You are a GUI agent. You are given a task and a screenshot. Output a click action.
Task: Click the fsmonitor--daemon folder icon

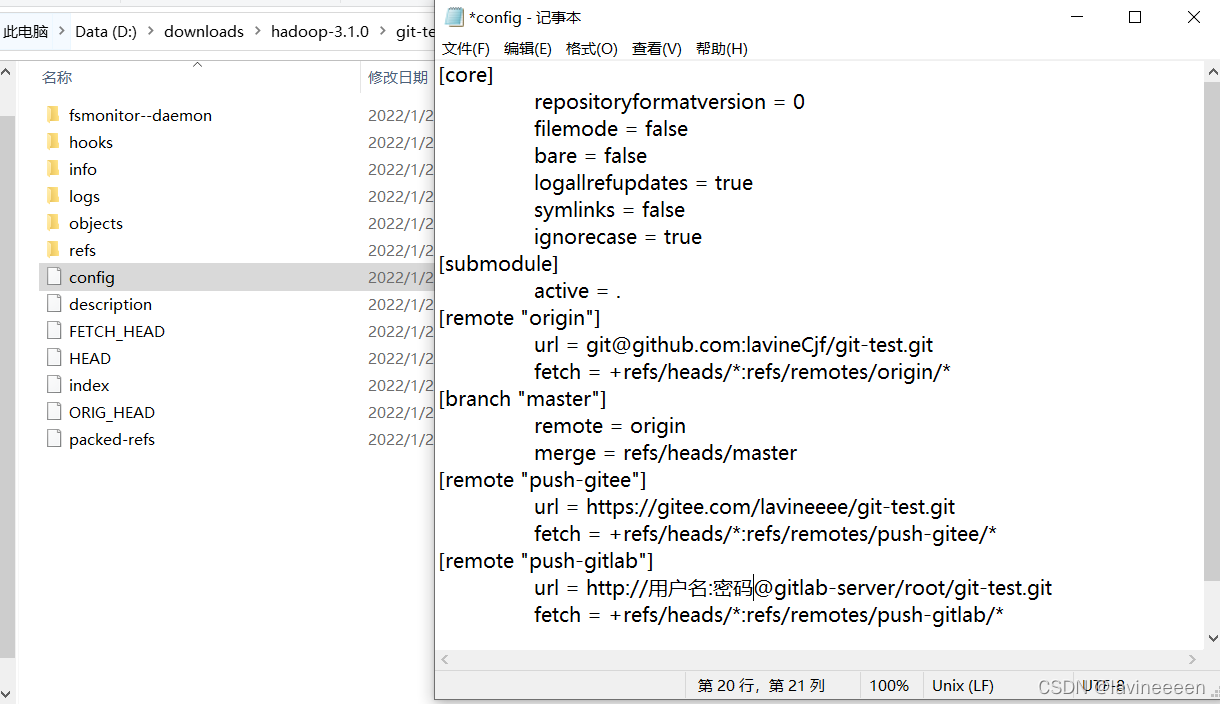pos(54,115)
